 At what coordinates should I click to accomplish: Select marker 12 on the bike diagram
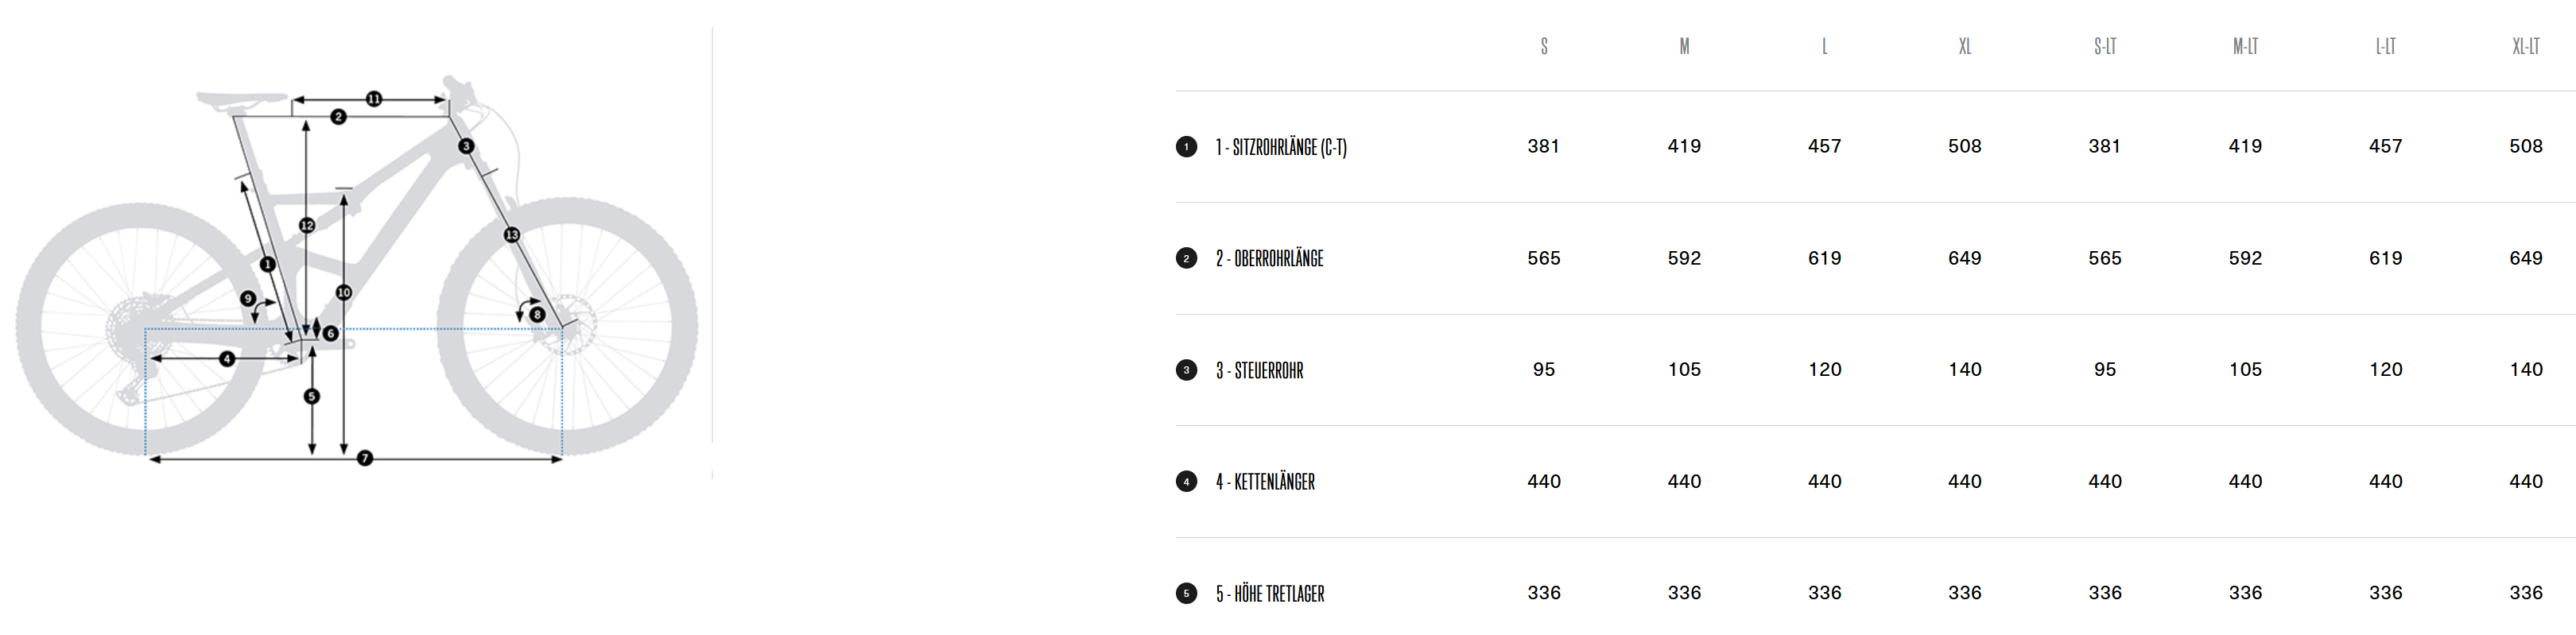coord(307,225)
